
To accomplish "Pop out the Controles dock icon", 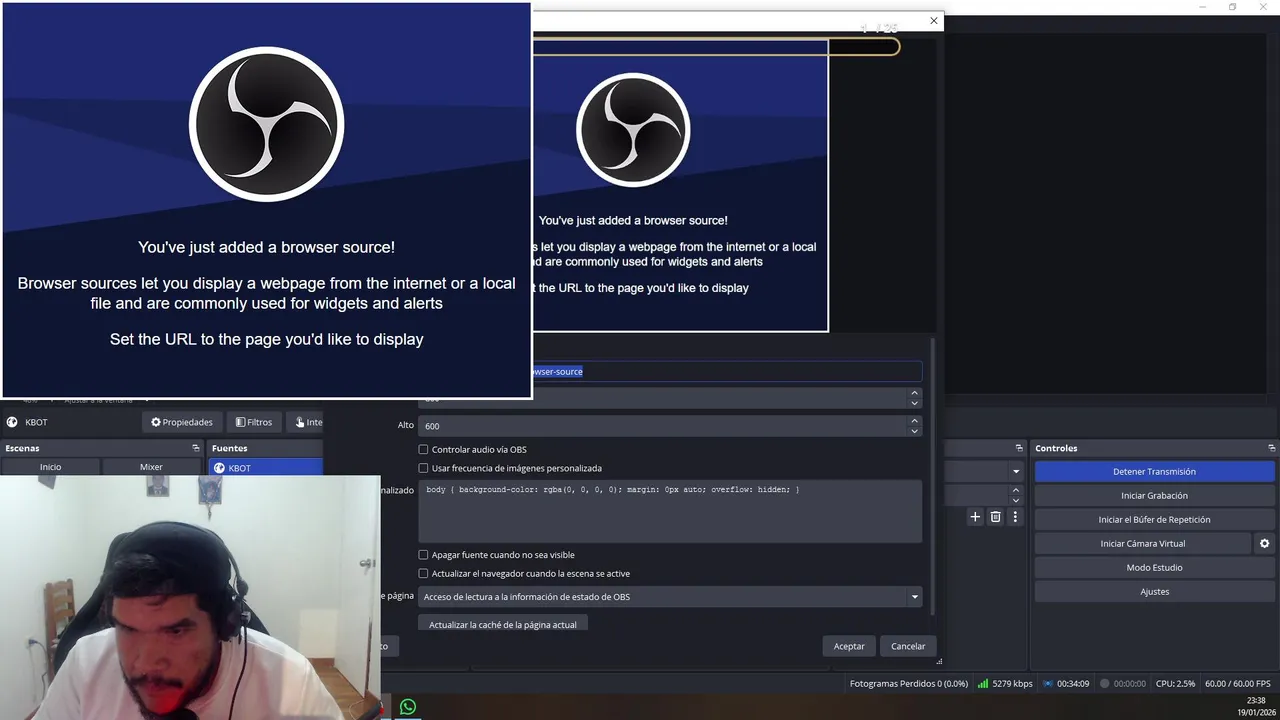I will [x=1271, y=448].
